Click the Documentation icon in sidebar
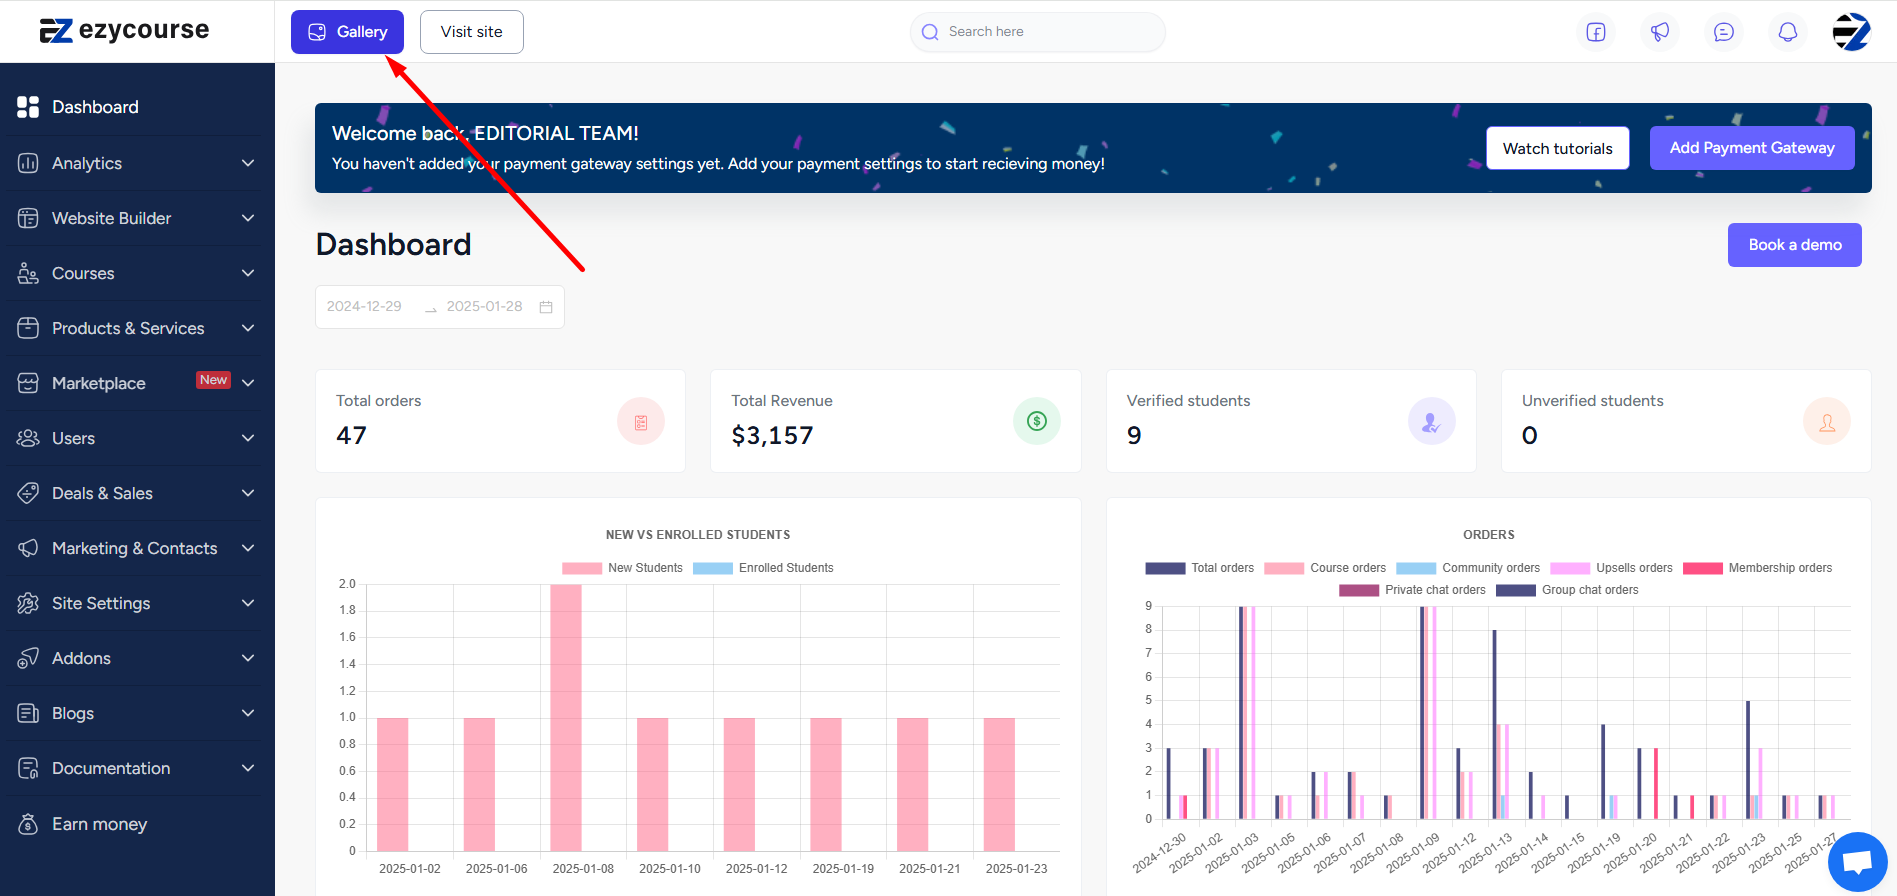Image resolution: width=1897 pixels, height=896 pixels. (x=28, y=768)
